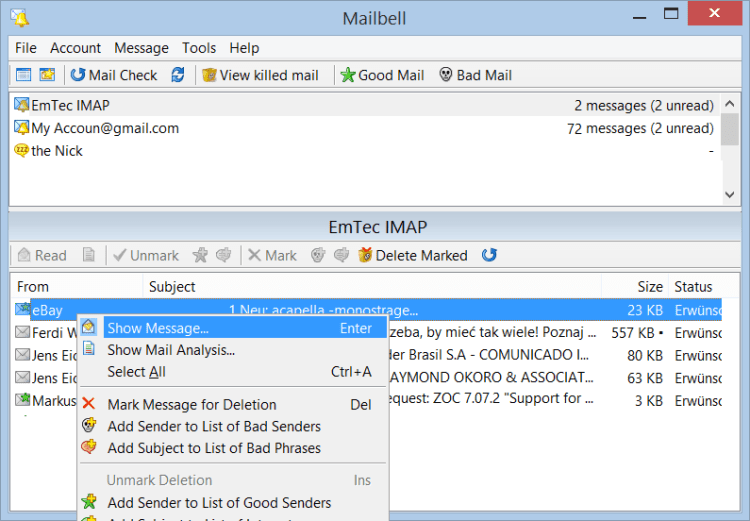Screen dimensions: 750x521
Task: Open View killed mail
Action: (260, 75)
